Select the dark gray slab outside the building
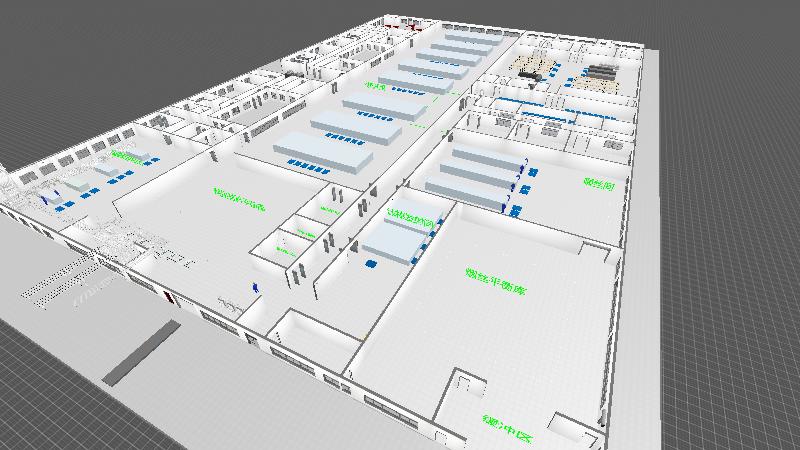This screenshot has width=800, height=450. (x=140, y=352)
